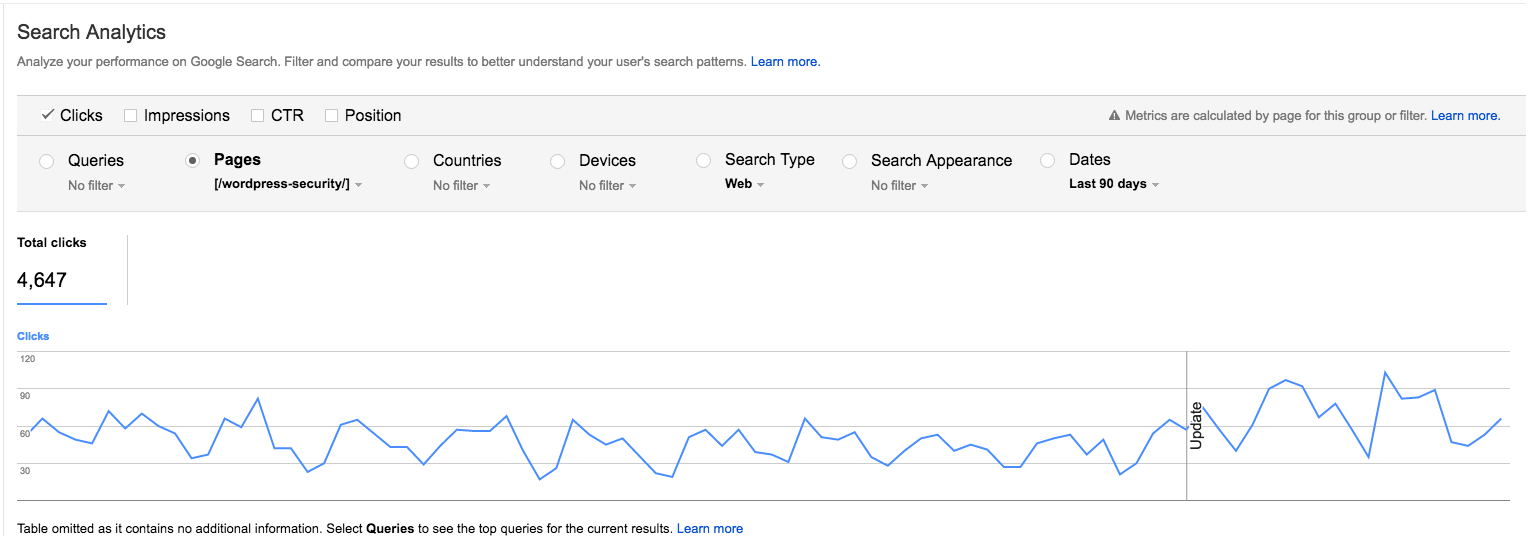
Task: Open the Web search type dropdown
Action: [x=744, y=184]
